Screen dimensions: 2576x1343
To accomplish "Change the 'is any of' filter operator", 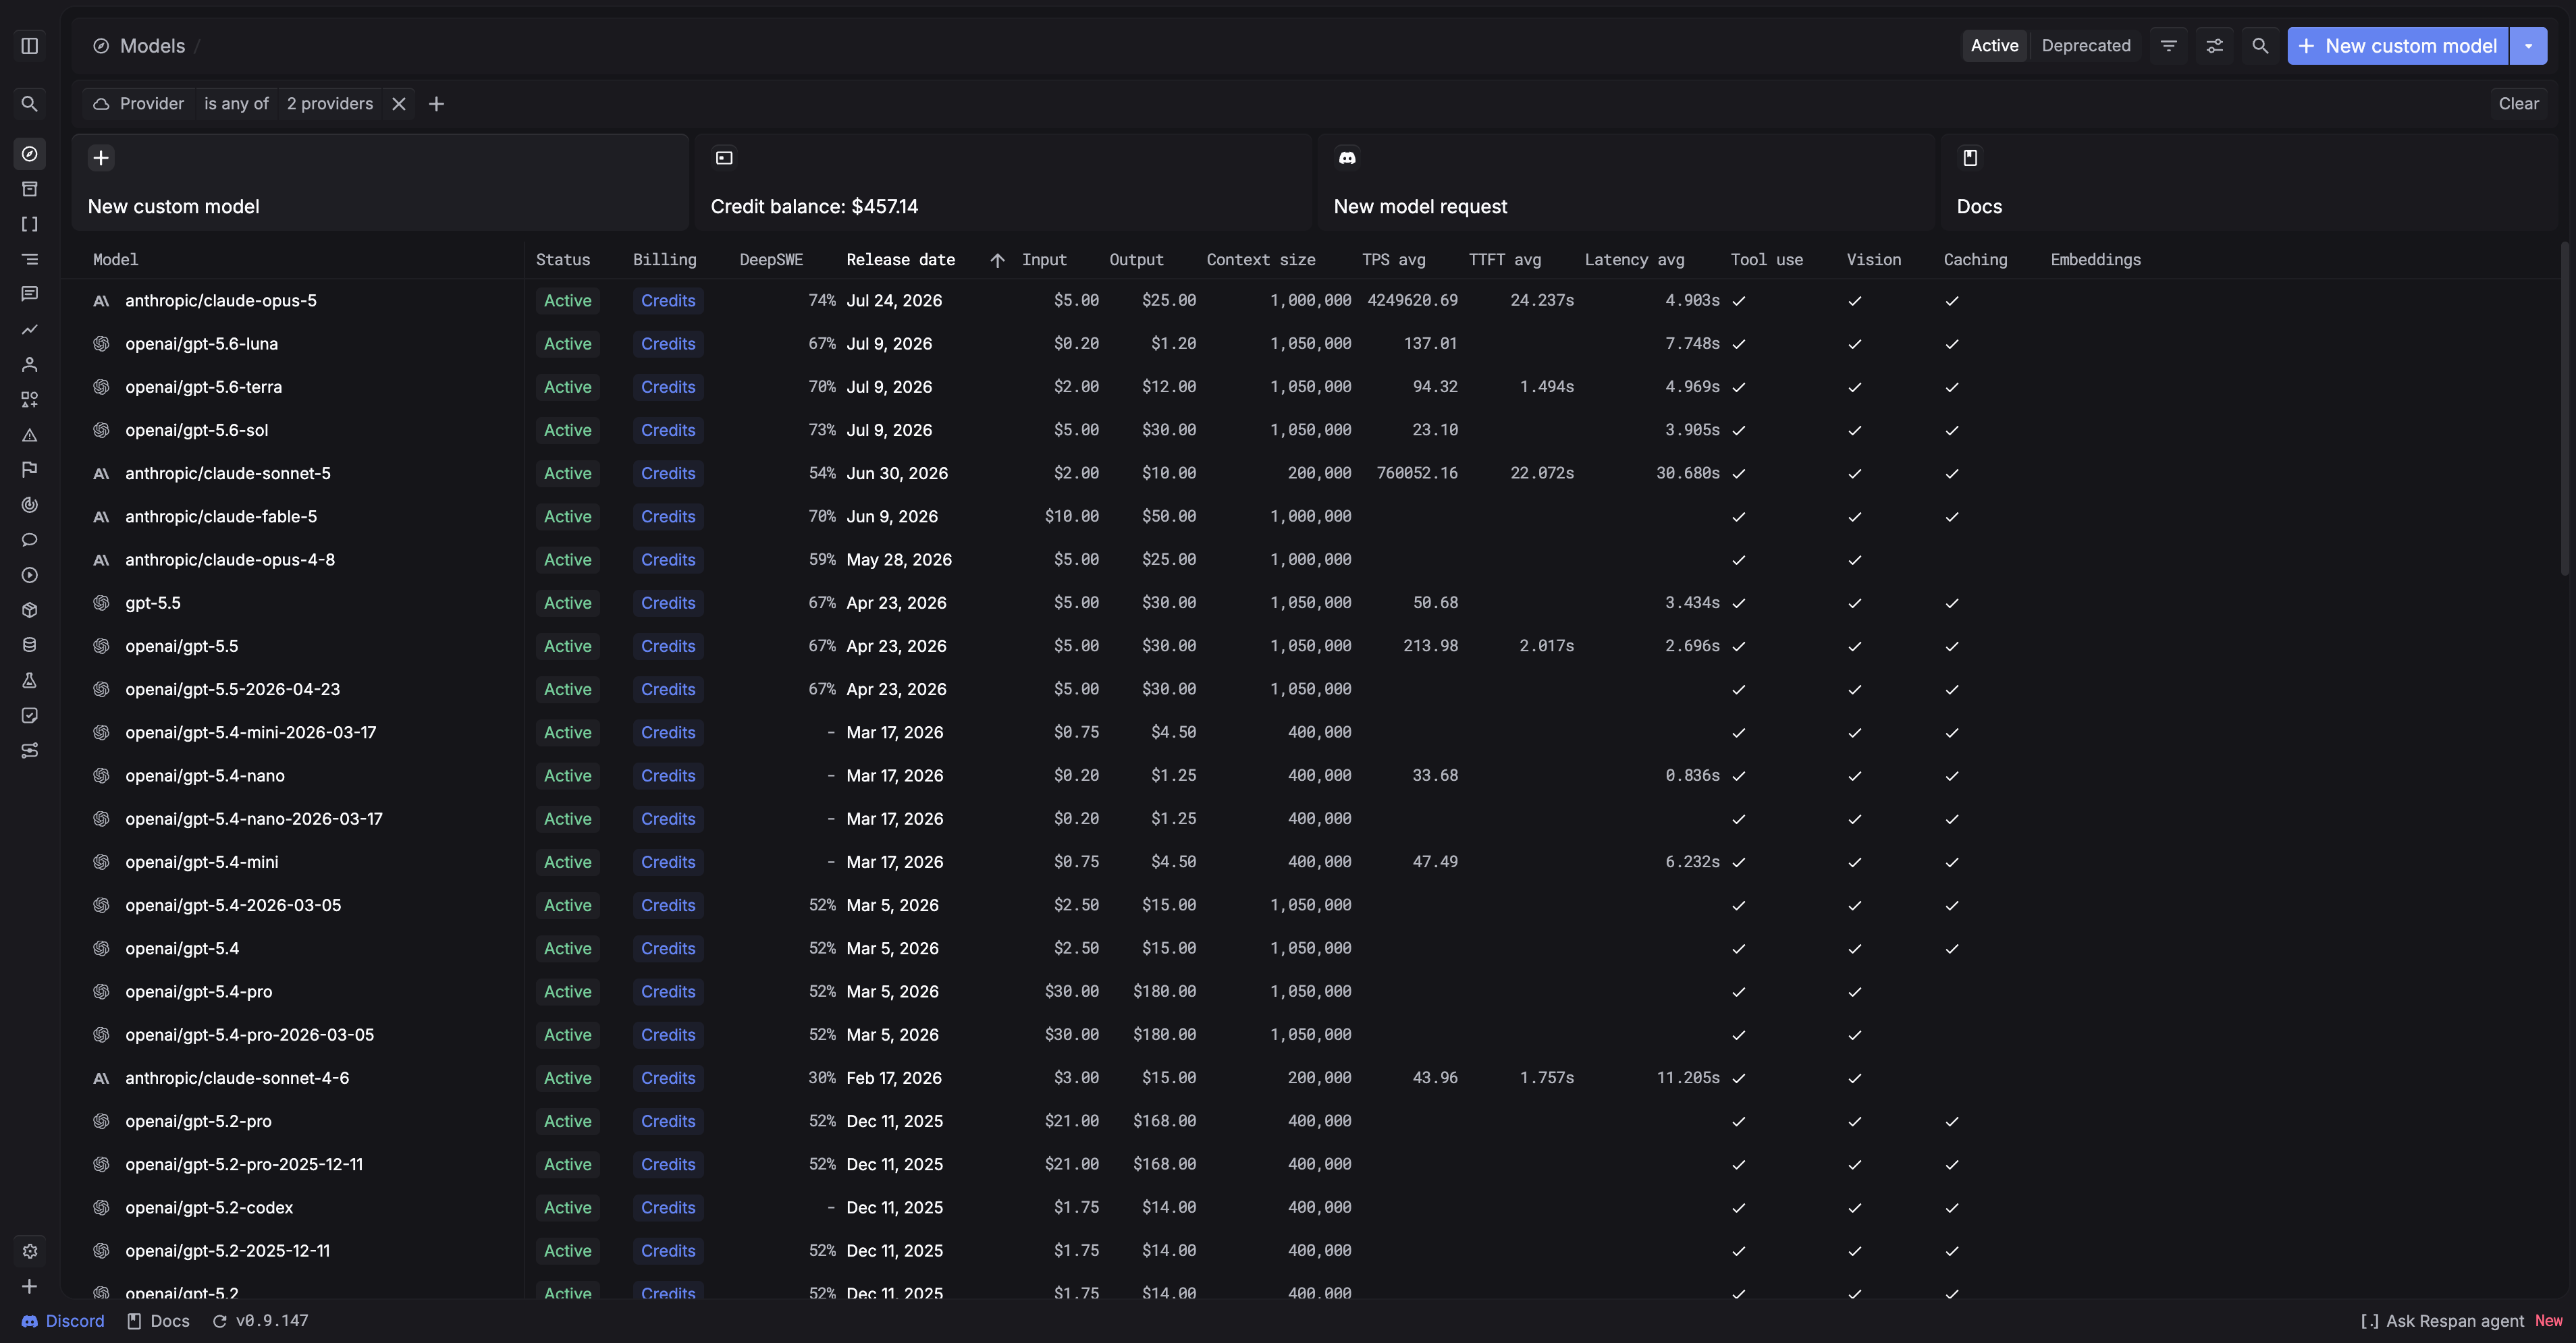I will (x=236, y=104).
